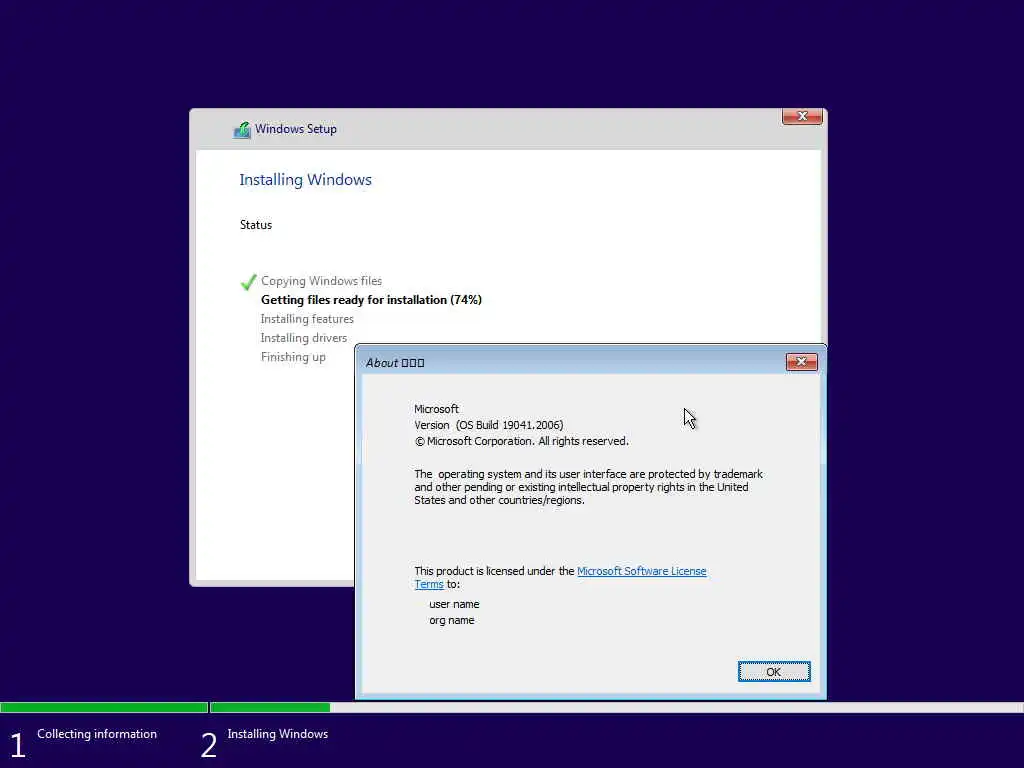This screenshot has width=1024, height=768.
Task: Click the 'Status' label
Action: 255,225
